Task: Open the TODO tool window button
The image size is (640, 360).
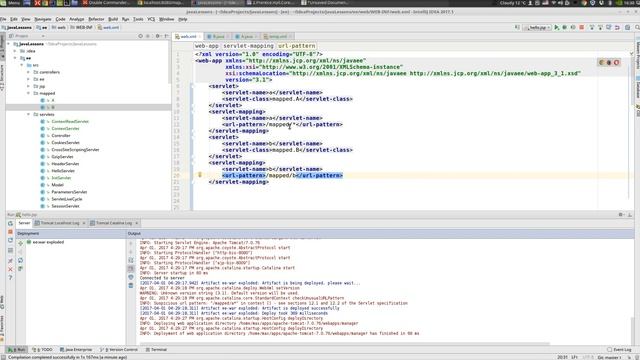Action: point(42,350)
